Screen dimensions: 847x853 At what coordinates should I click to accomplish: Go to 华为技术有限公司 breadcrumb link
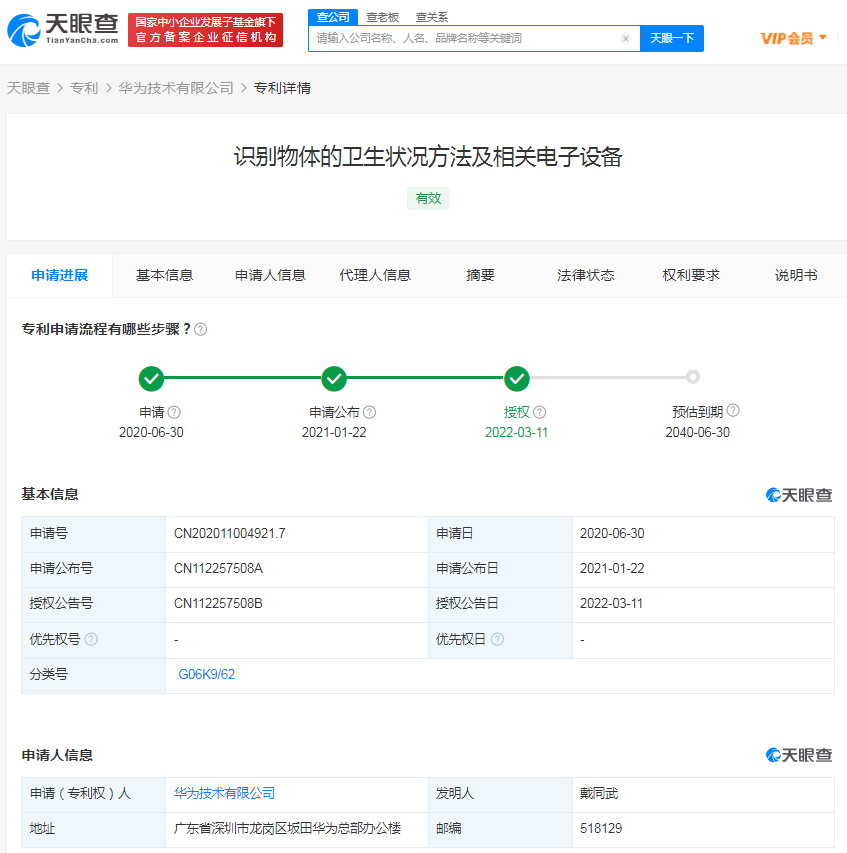pos(176,88)
